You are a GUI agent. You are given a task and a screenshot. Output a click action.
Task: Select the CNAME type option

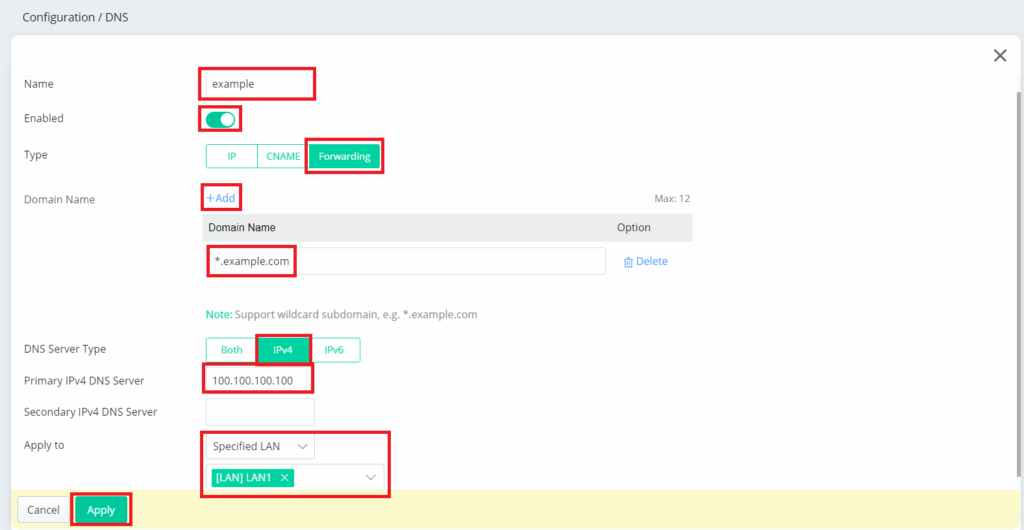click(x=283, y=156)
